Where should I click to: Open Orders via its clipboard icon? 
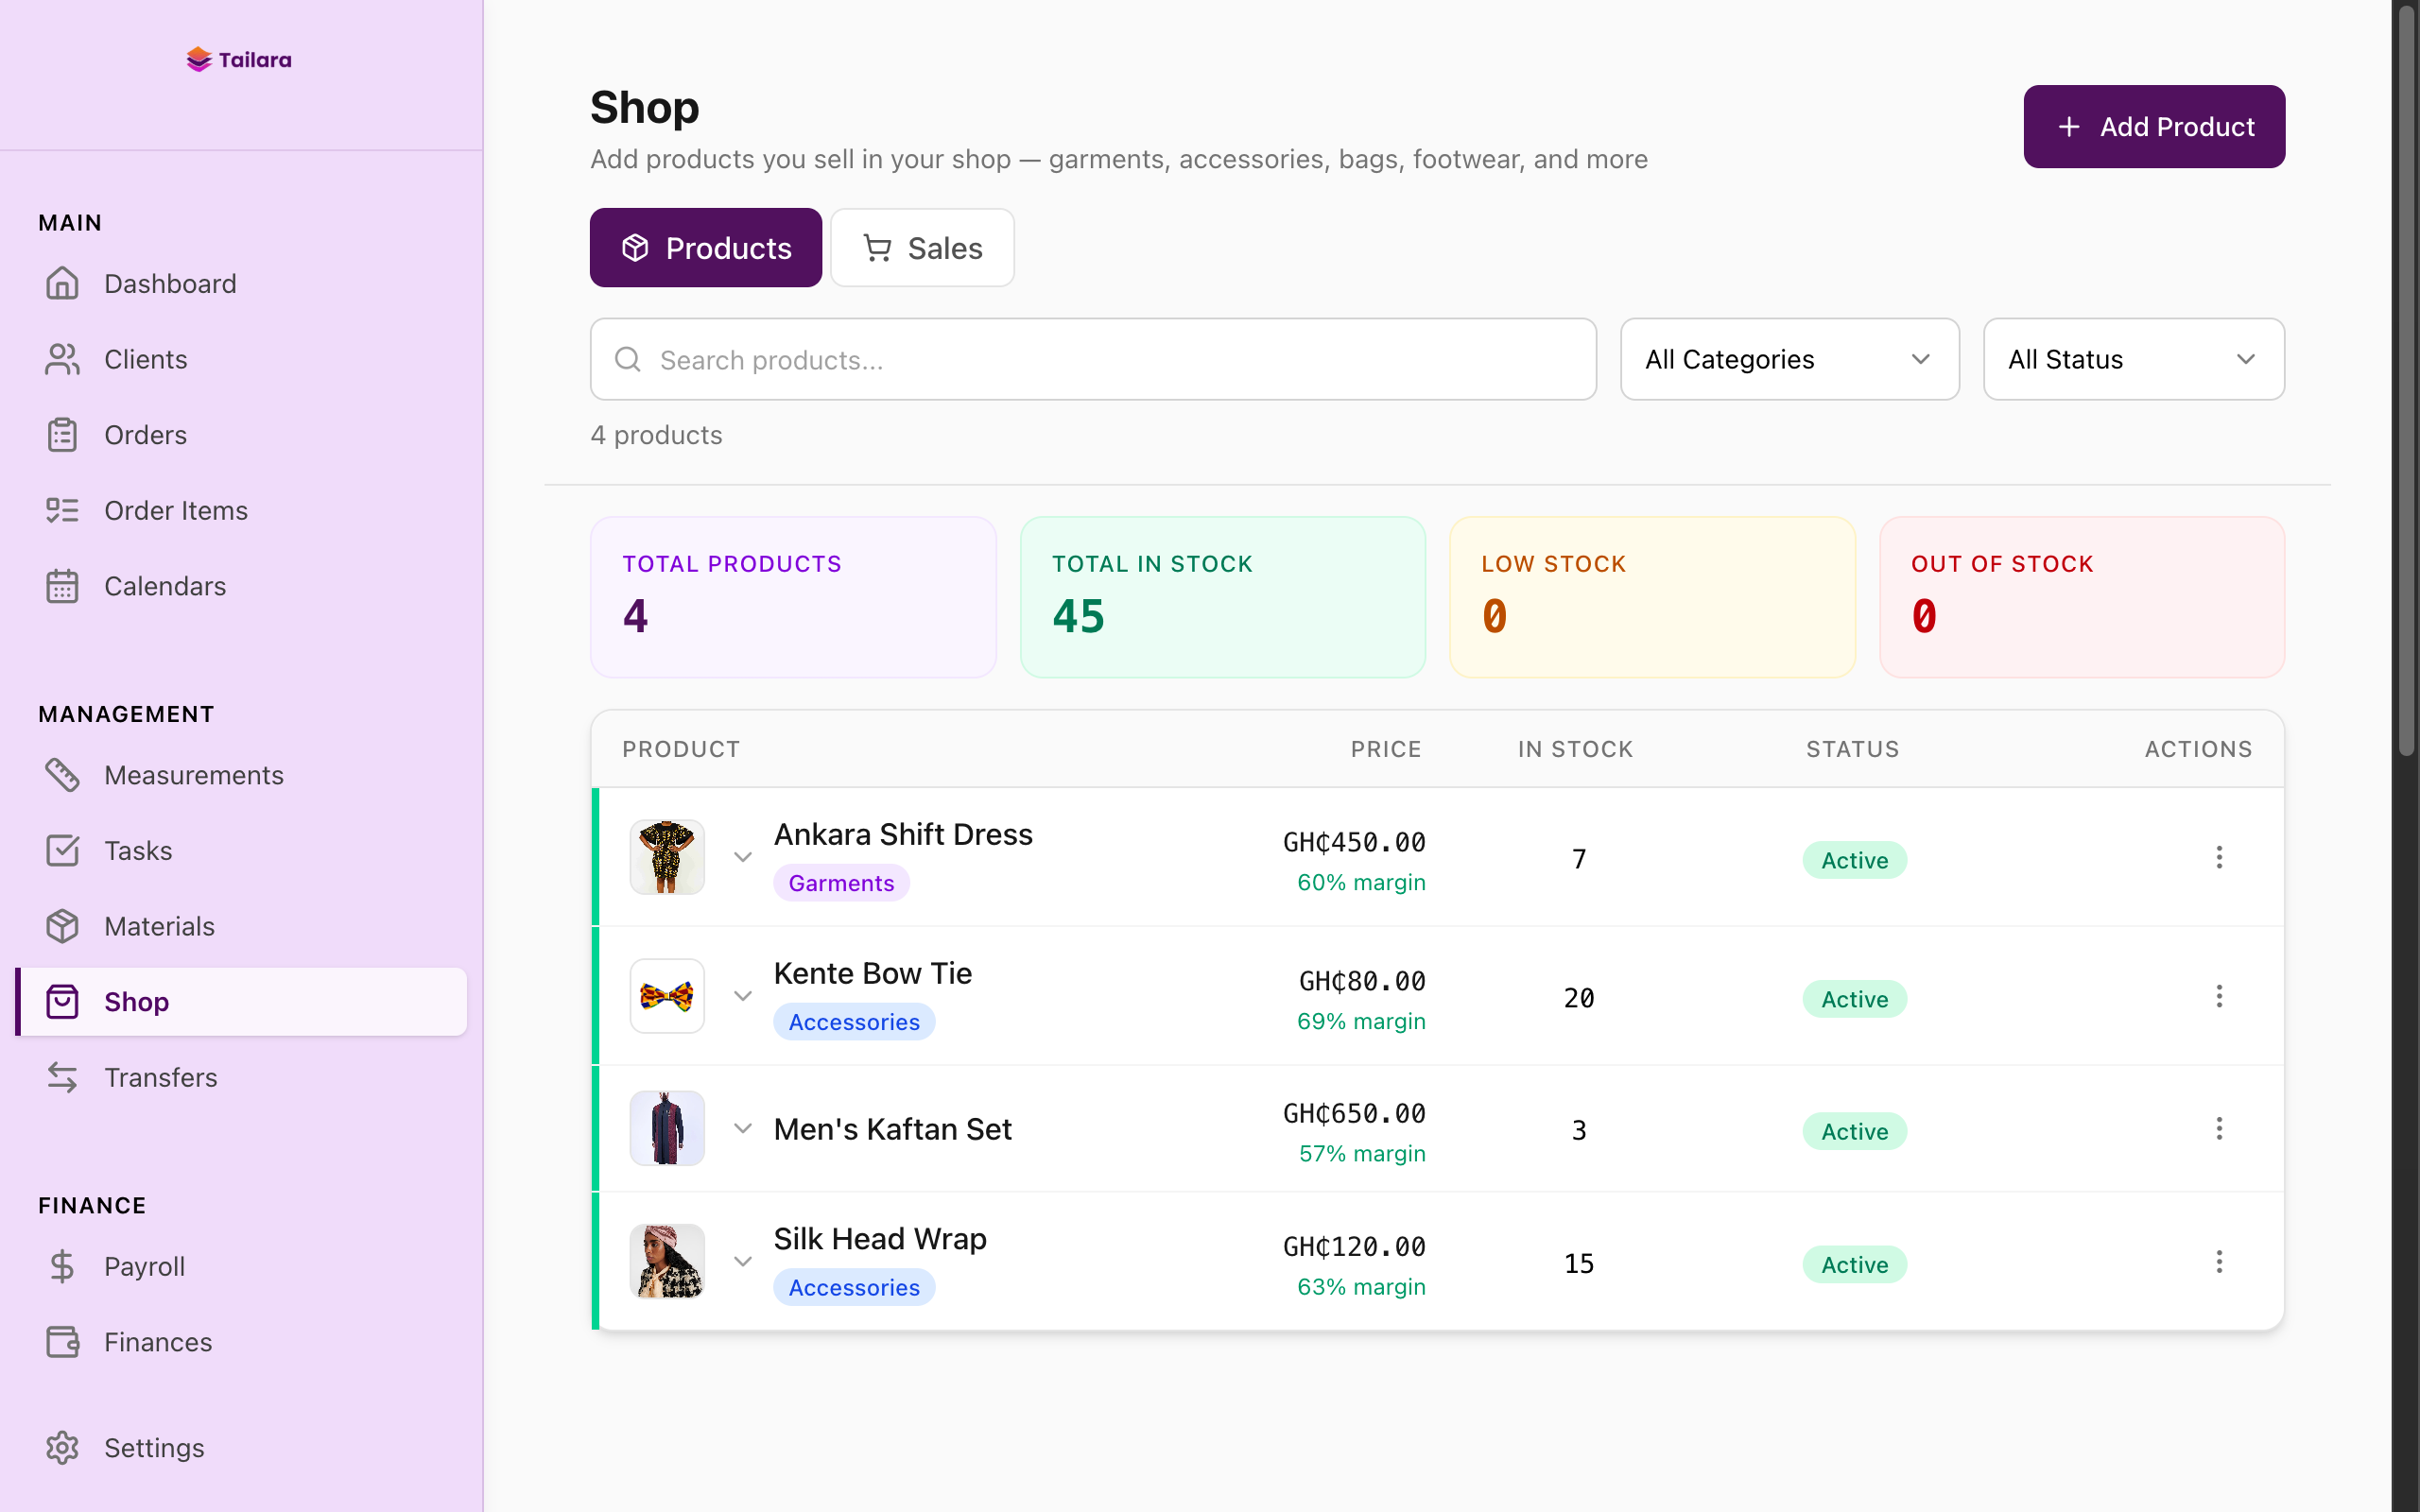[63, 434]
